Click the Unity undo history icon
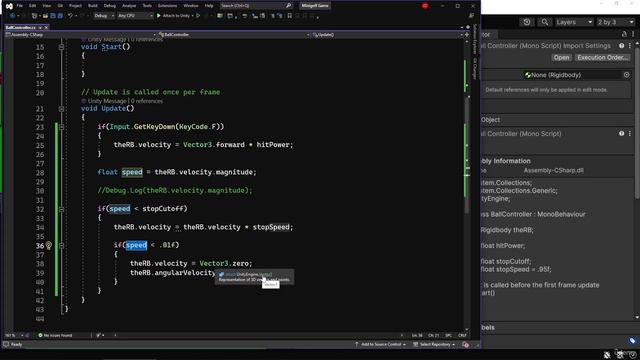 pos(527,22)
